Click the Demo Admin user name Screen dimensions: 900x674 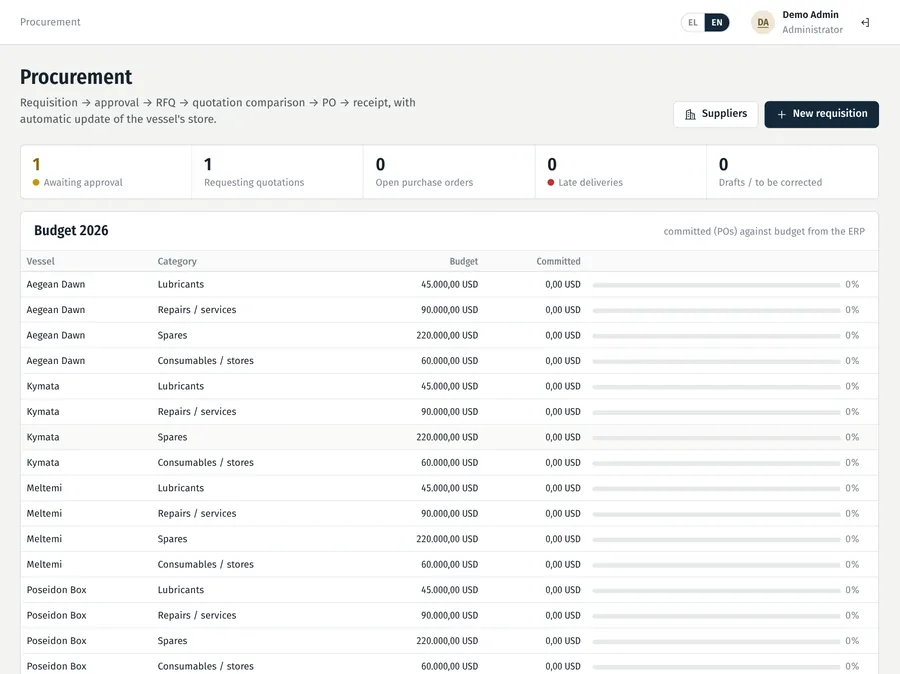[810, 14]
